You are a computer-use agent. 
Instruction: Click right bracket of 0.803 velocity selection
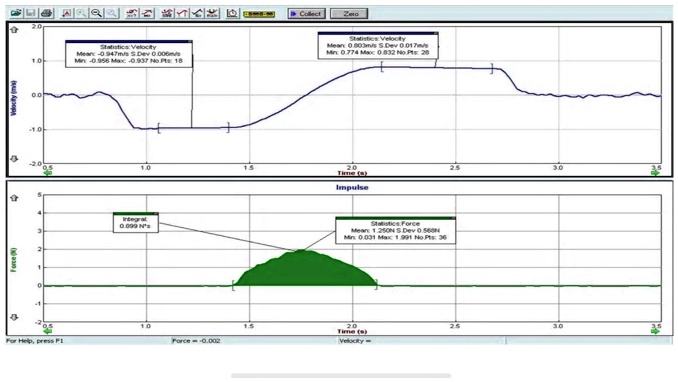coord(492,68)
